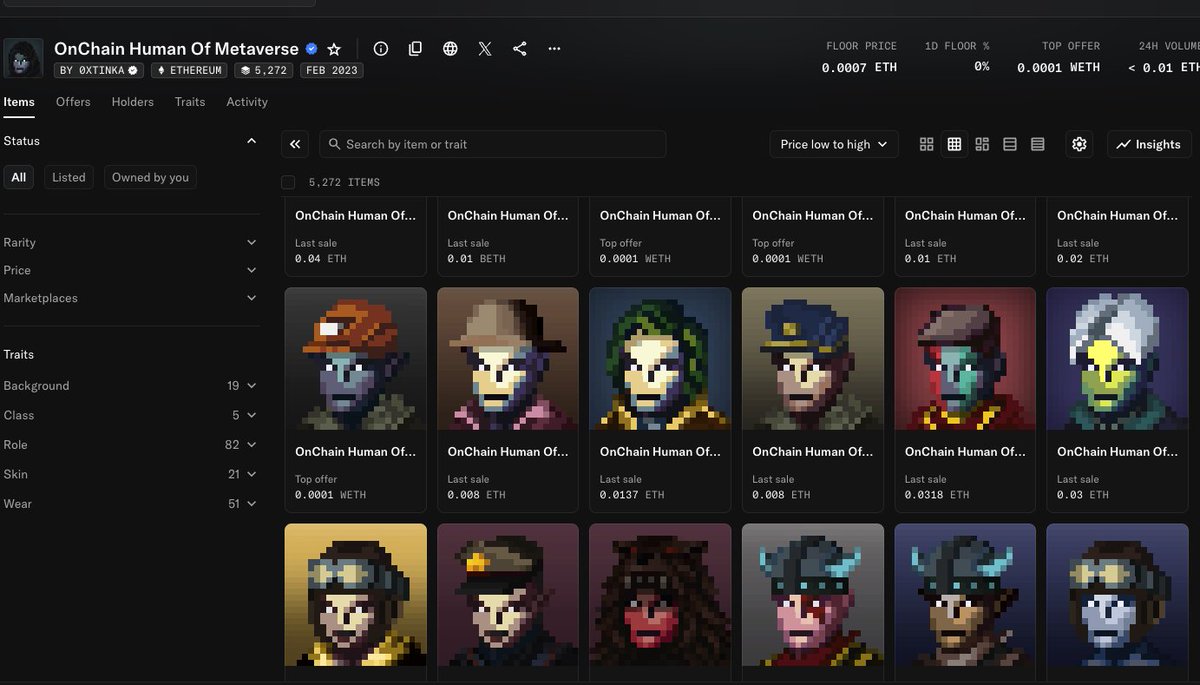Expand the Marketplaces filter
The height and width of the screenshot is (685, 1200).
point(130,298)
